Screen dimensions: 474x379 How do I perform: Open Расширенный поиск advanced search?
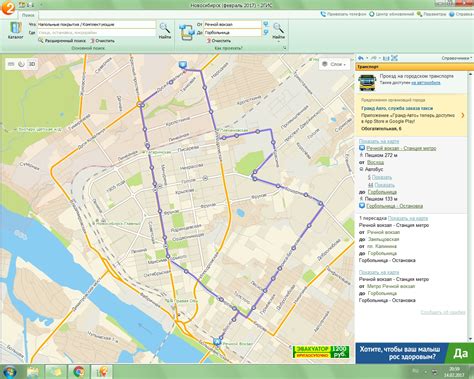[62, 41]
